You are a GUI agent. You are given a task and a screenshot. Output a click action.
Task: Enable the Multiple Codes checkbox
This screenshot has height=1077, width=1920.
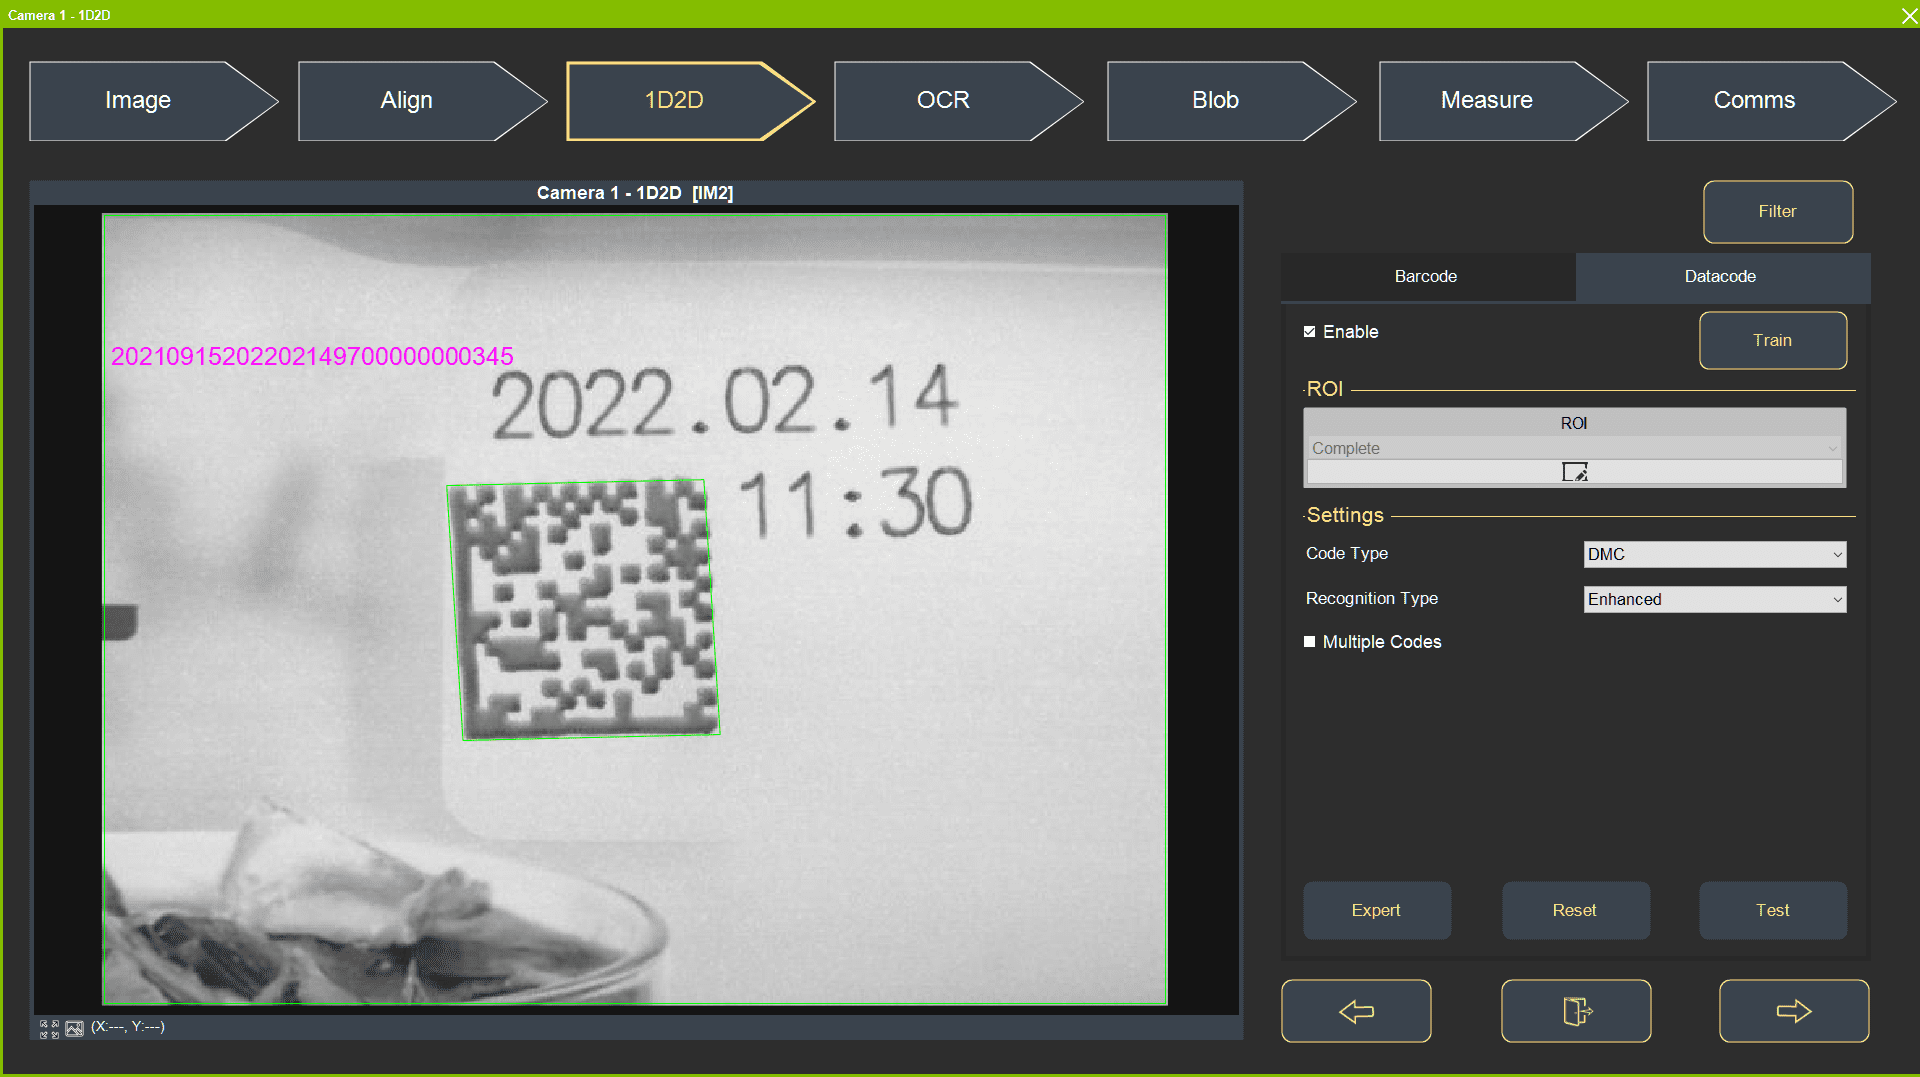pos(1309,642)
